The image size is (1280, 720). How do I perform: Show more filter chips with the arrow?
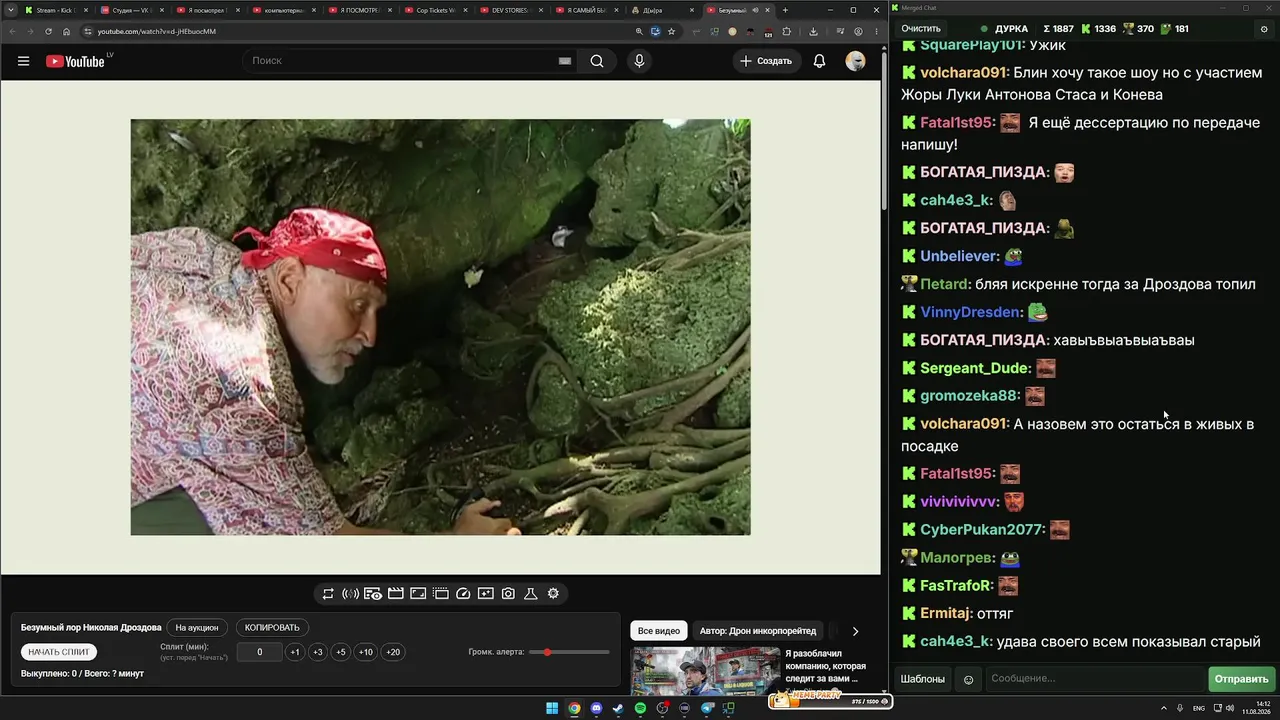click(855, 631)
